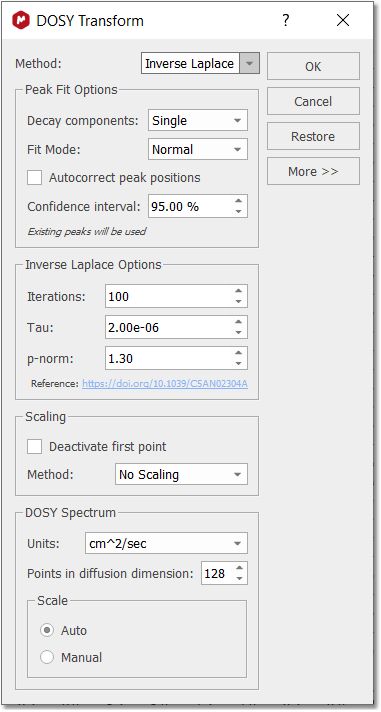Select the Manual scale radio button

coord(47,657)
